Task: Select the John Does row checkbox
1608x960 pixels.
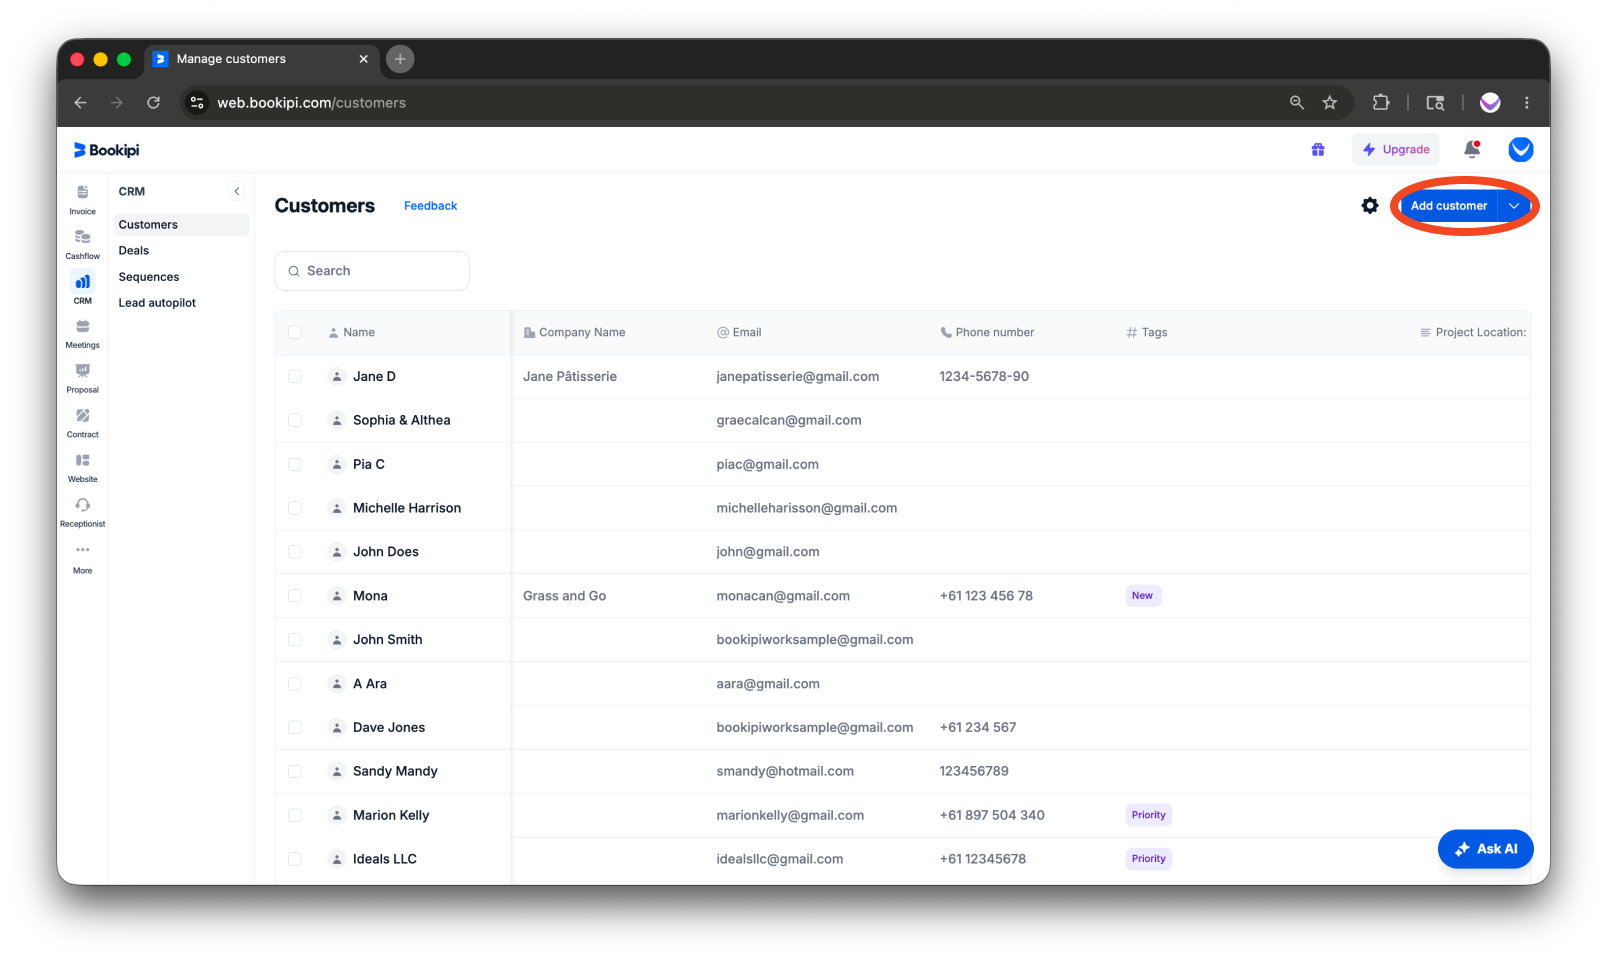Action: tap(294, 552)
